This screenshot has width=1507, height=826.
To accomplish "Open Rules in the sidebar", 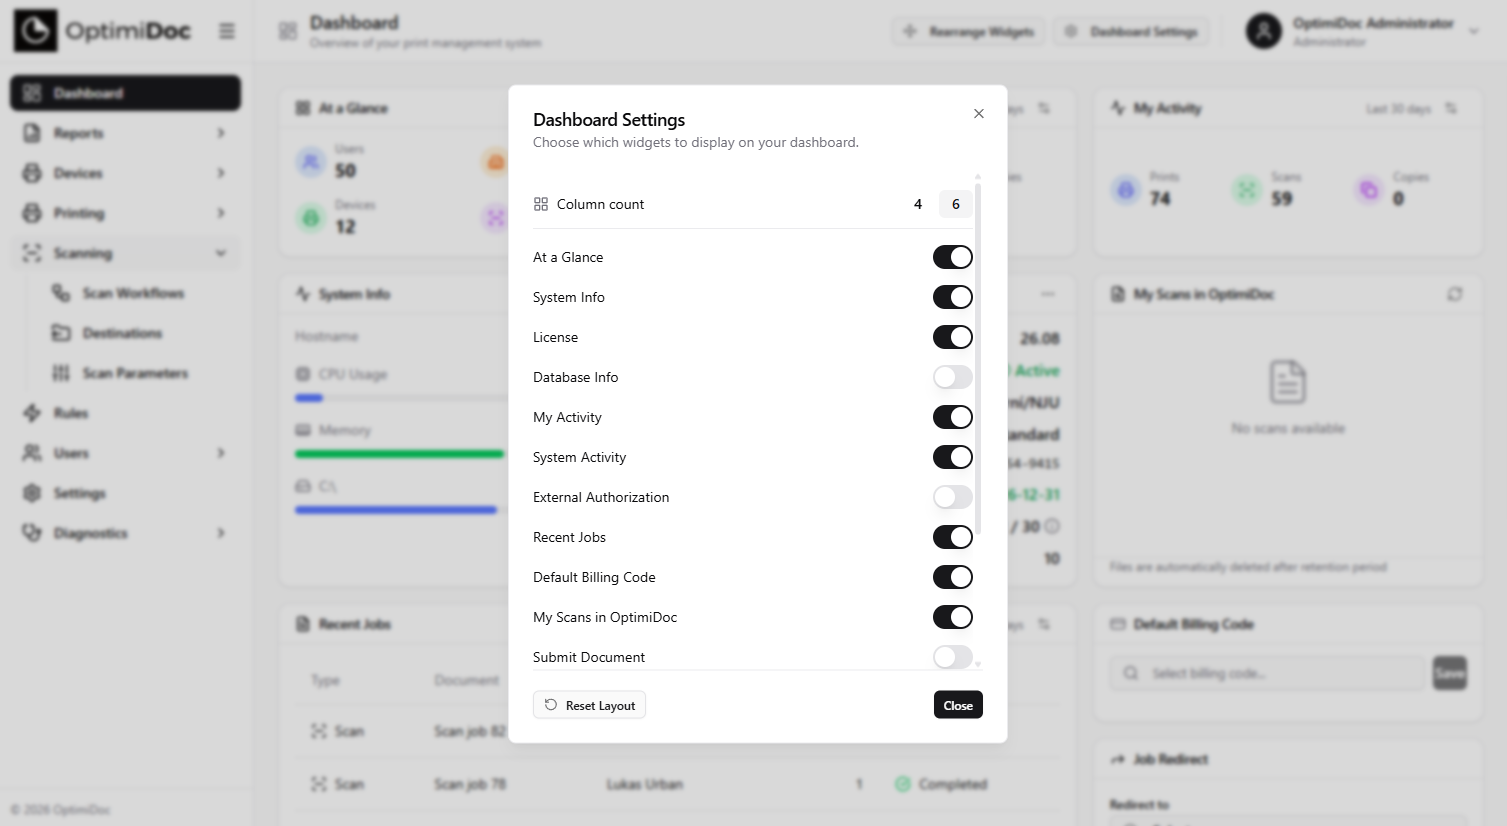I will (x=126, y=413).
